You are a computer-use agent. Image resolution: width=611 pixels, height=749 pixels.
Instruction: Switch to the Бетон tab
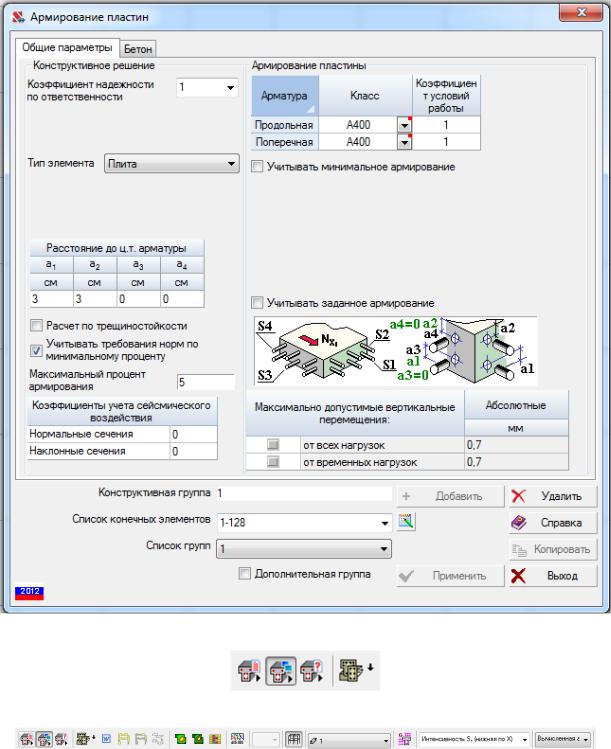click(x=138, y=49)
